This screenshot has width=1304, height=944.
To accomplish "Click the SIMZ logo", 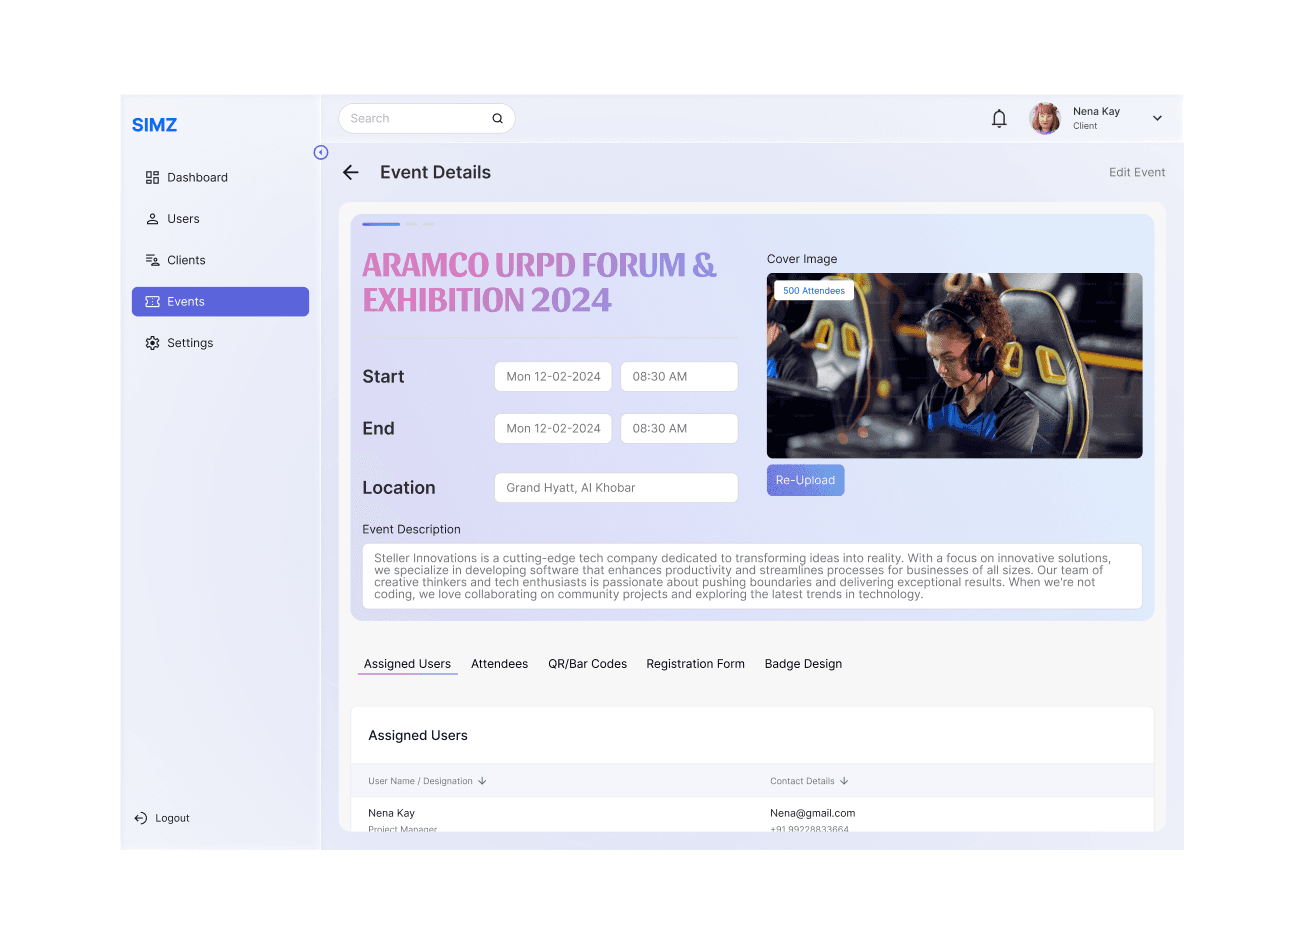I will coord(154,125).
